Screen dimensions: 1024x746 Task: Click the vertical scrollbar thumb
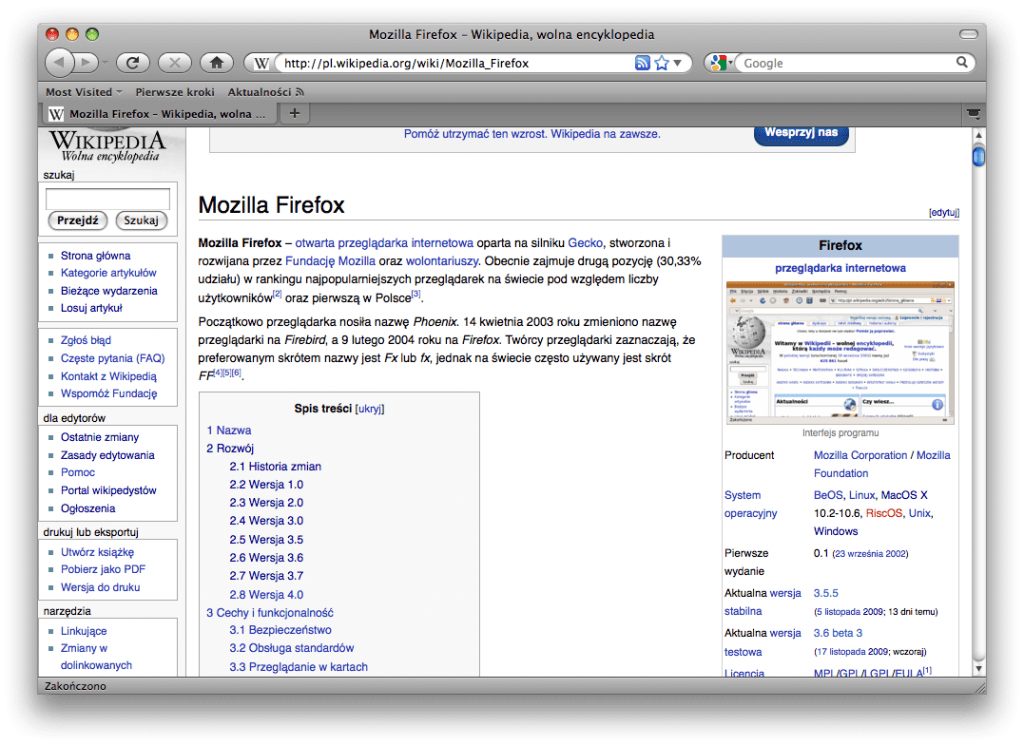click(978, 157)
